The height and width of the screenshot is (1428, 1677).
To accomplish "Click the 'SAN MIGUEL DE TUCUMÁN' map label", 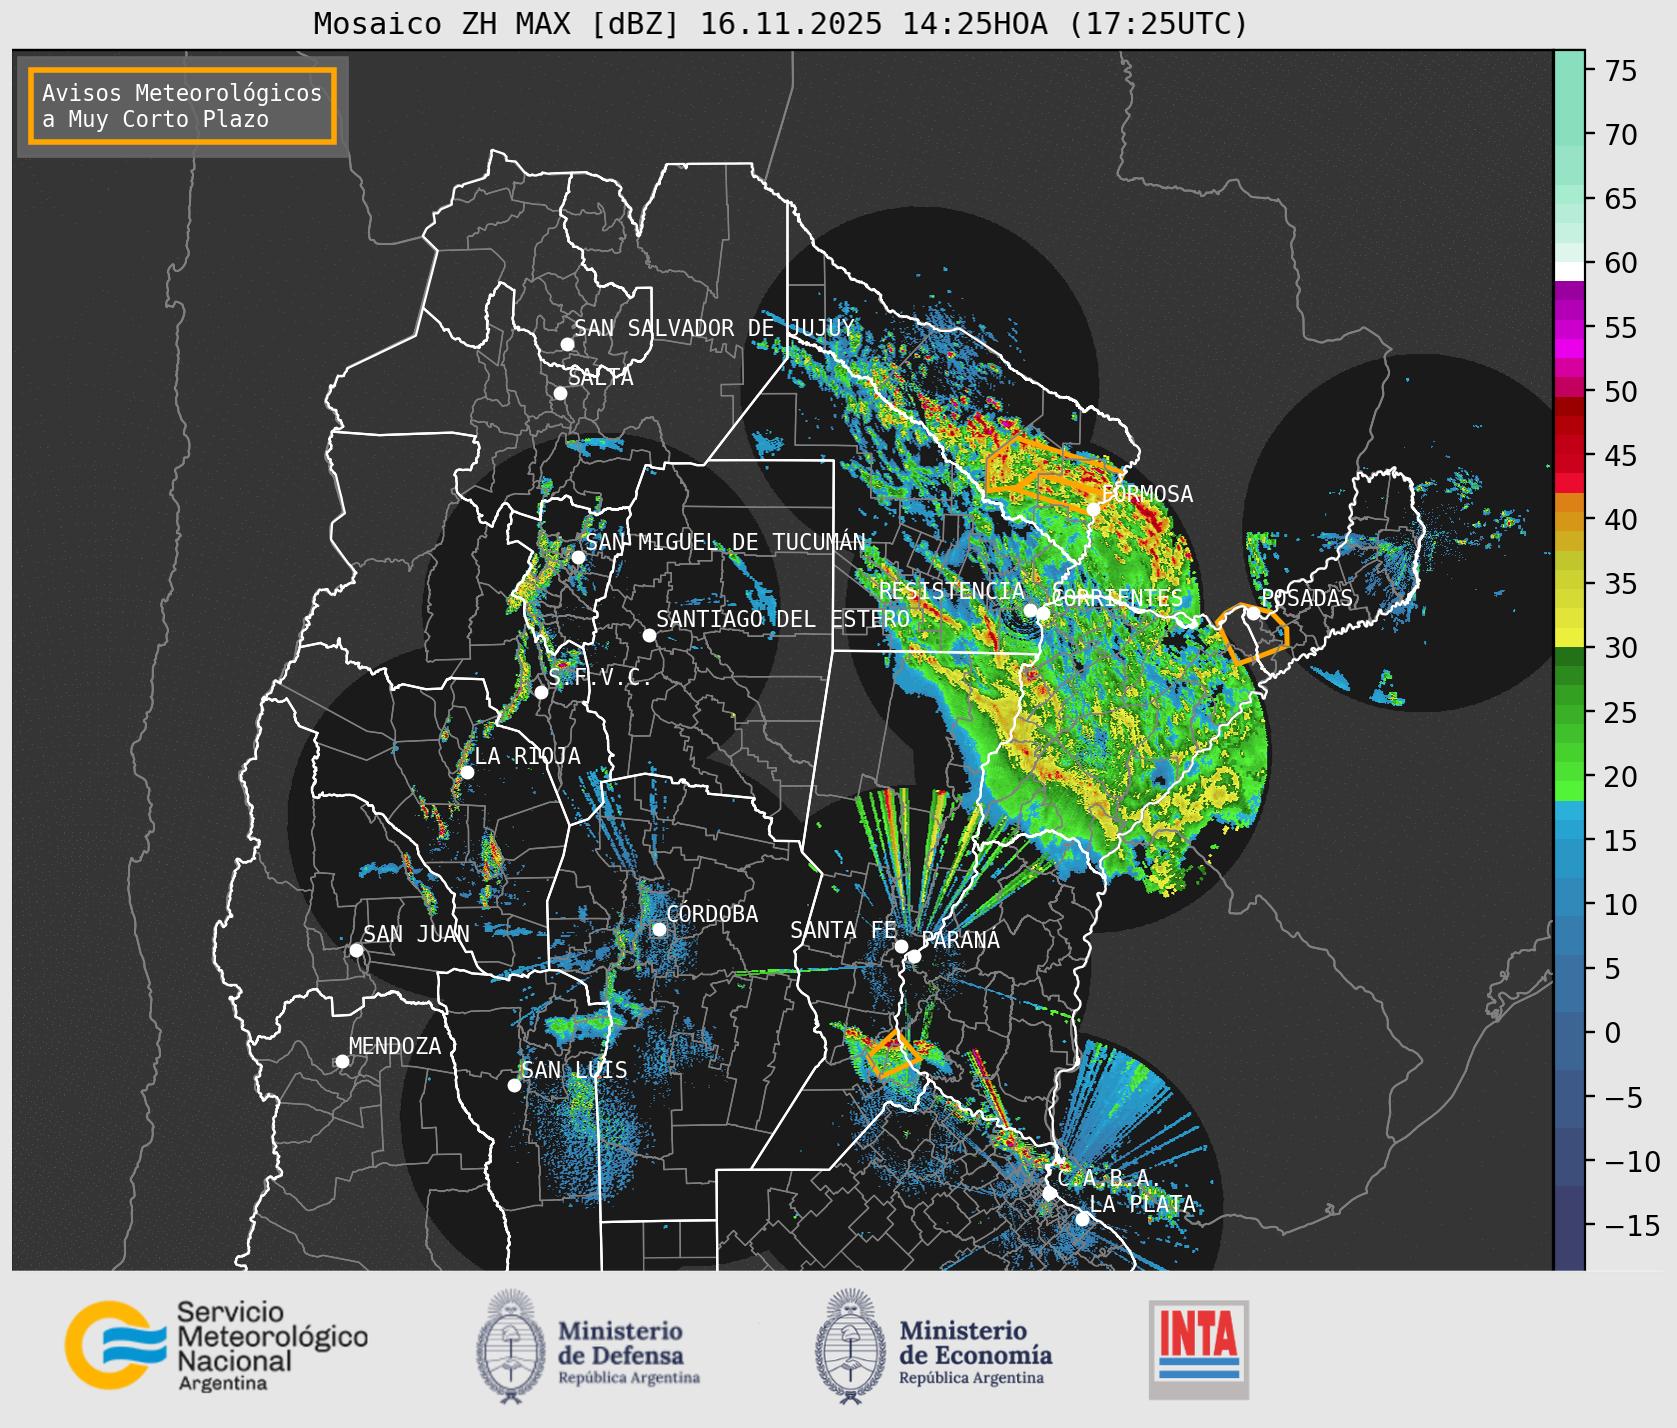I will point(726,542).
